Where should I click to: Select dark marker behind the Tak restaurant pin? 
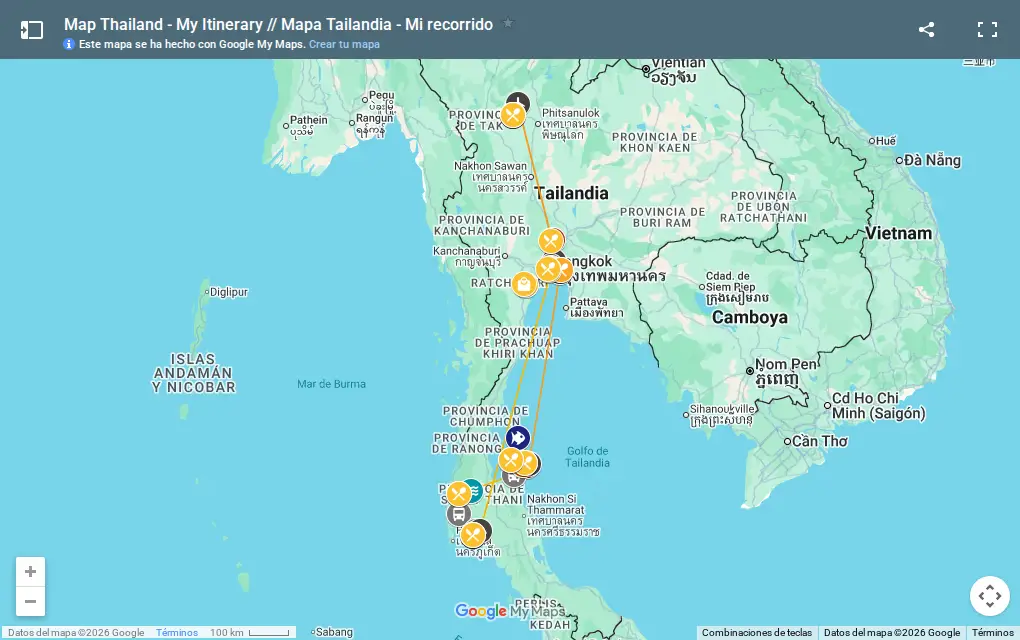pyautogui.click(x=520, y=100)
